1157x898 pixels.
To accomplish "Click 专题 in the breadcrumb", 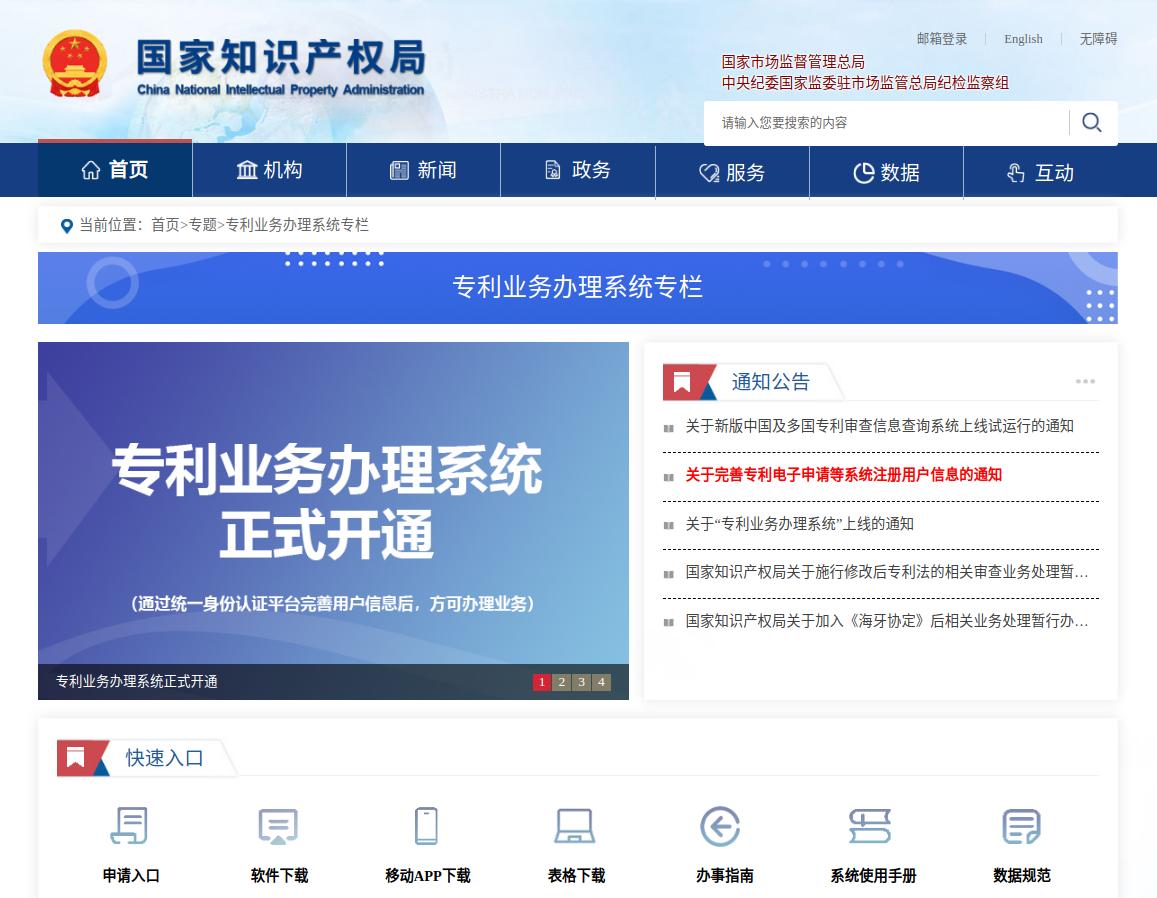I will coord(203,225).
